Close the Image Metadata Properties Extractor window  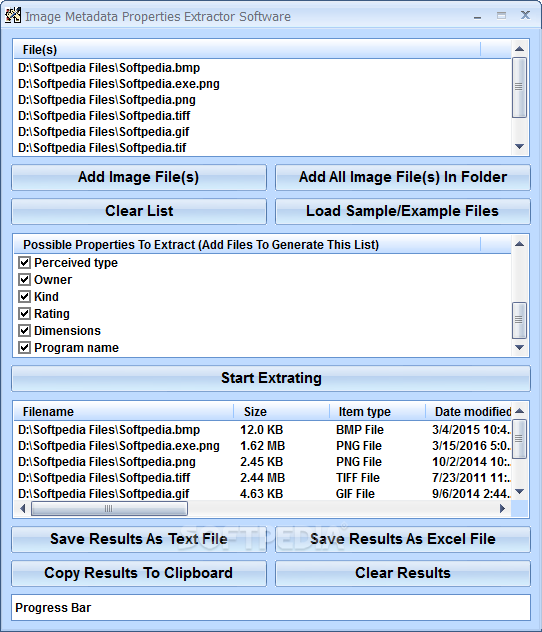[x=525, y=15]
